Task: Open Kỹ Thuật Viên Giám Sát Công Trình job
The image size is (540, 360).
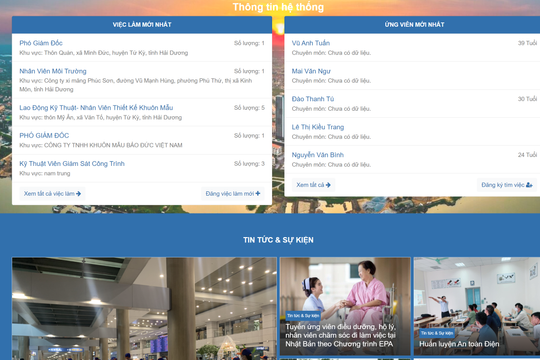Action: click(72, 163)
